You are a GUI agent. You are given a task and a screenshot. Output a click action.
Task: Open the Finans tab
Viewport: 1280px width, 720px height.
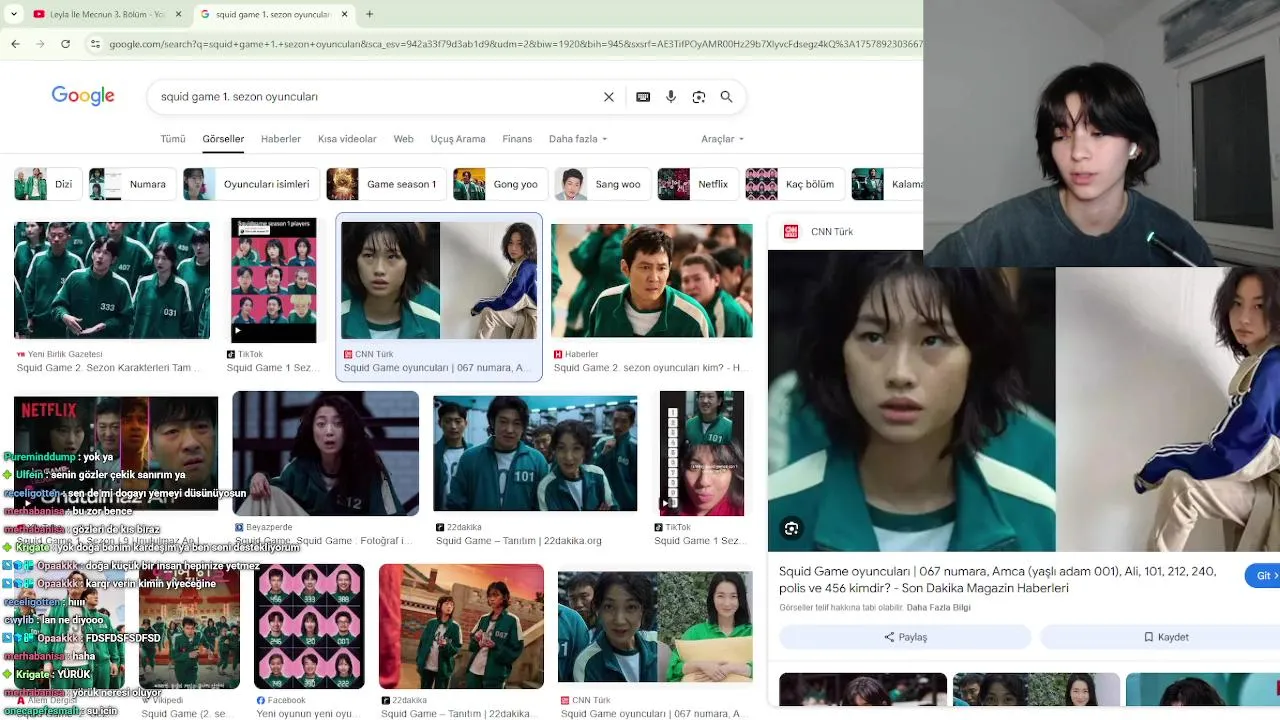[x=517, y=139]
